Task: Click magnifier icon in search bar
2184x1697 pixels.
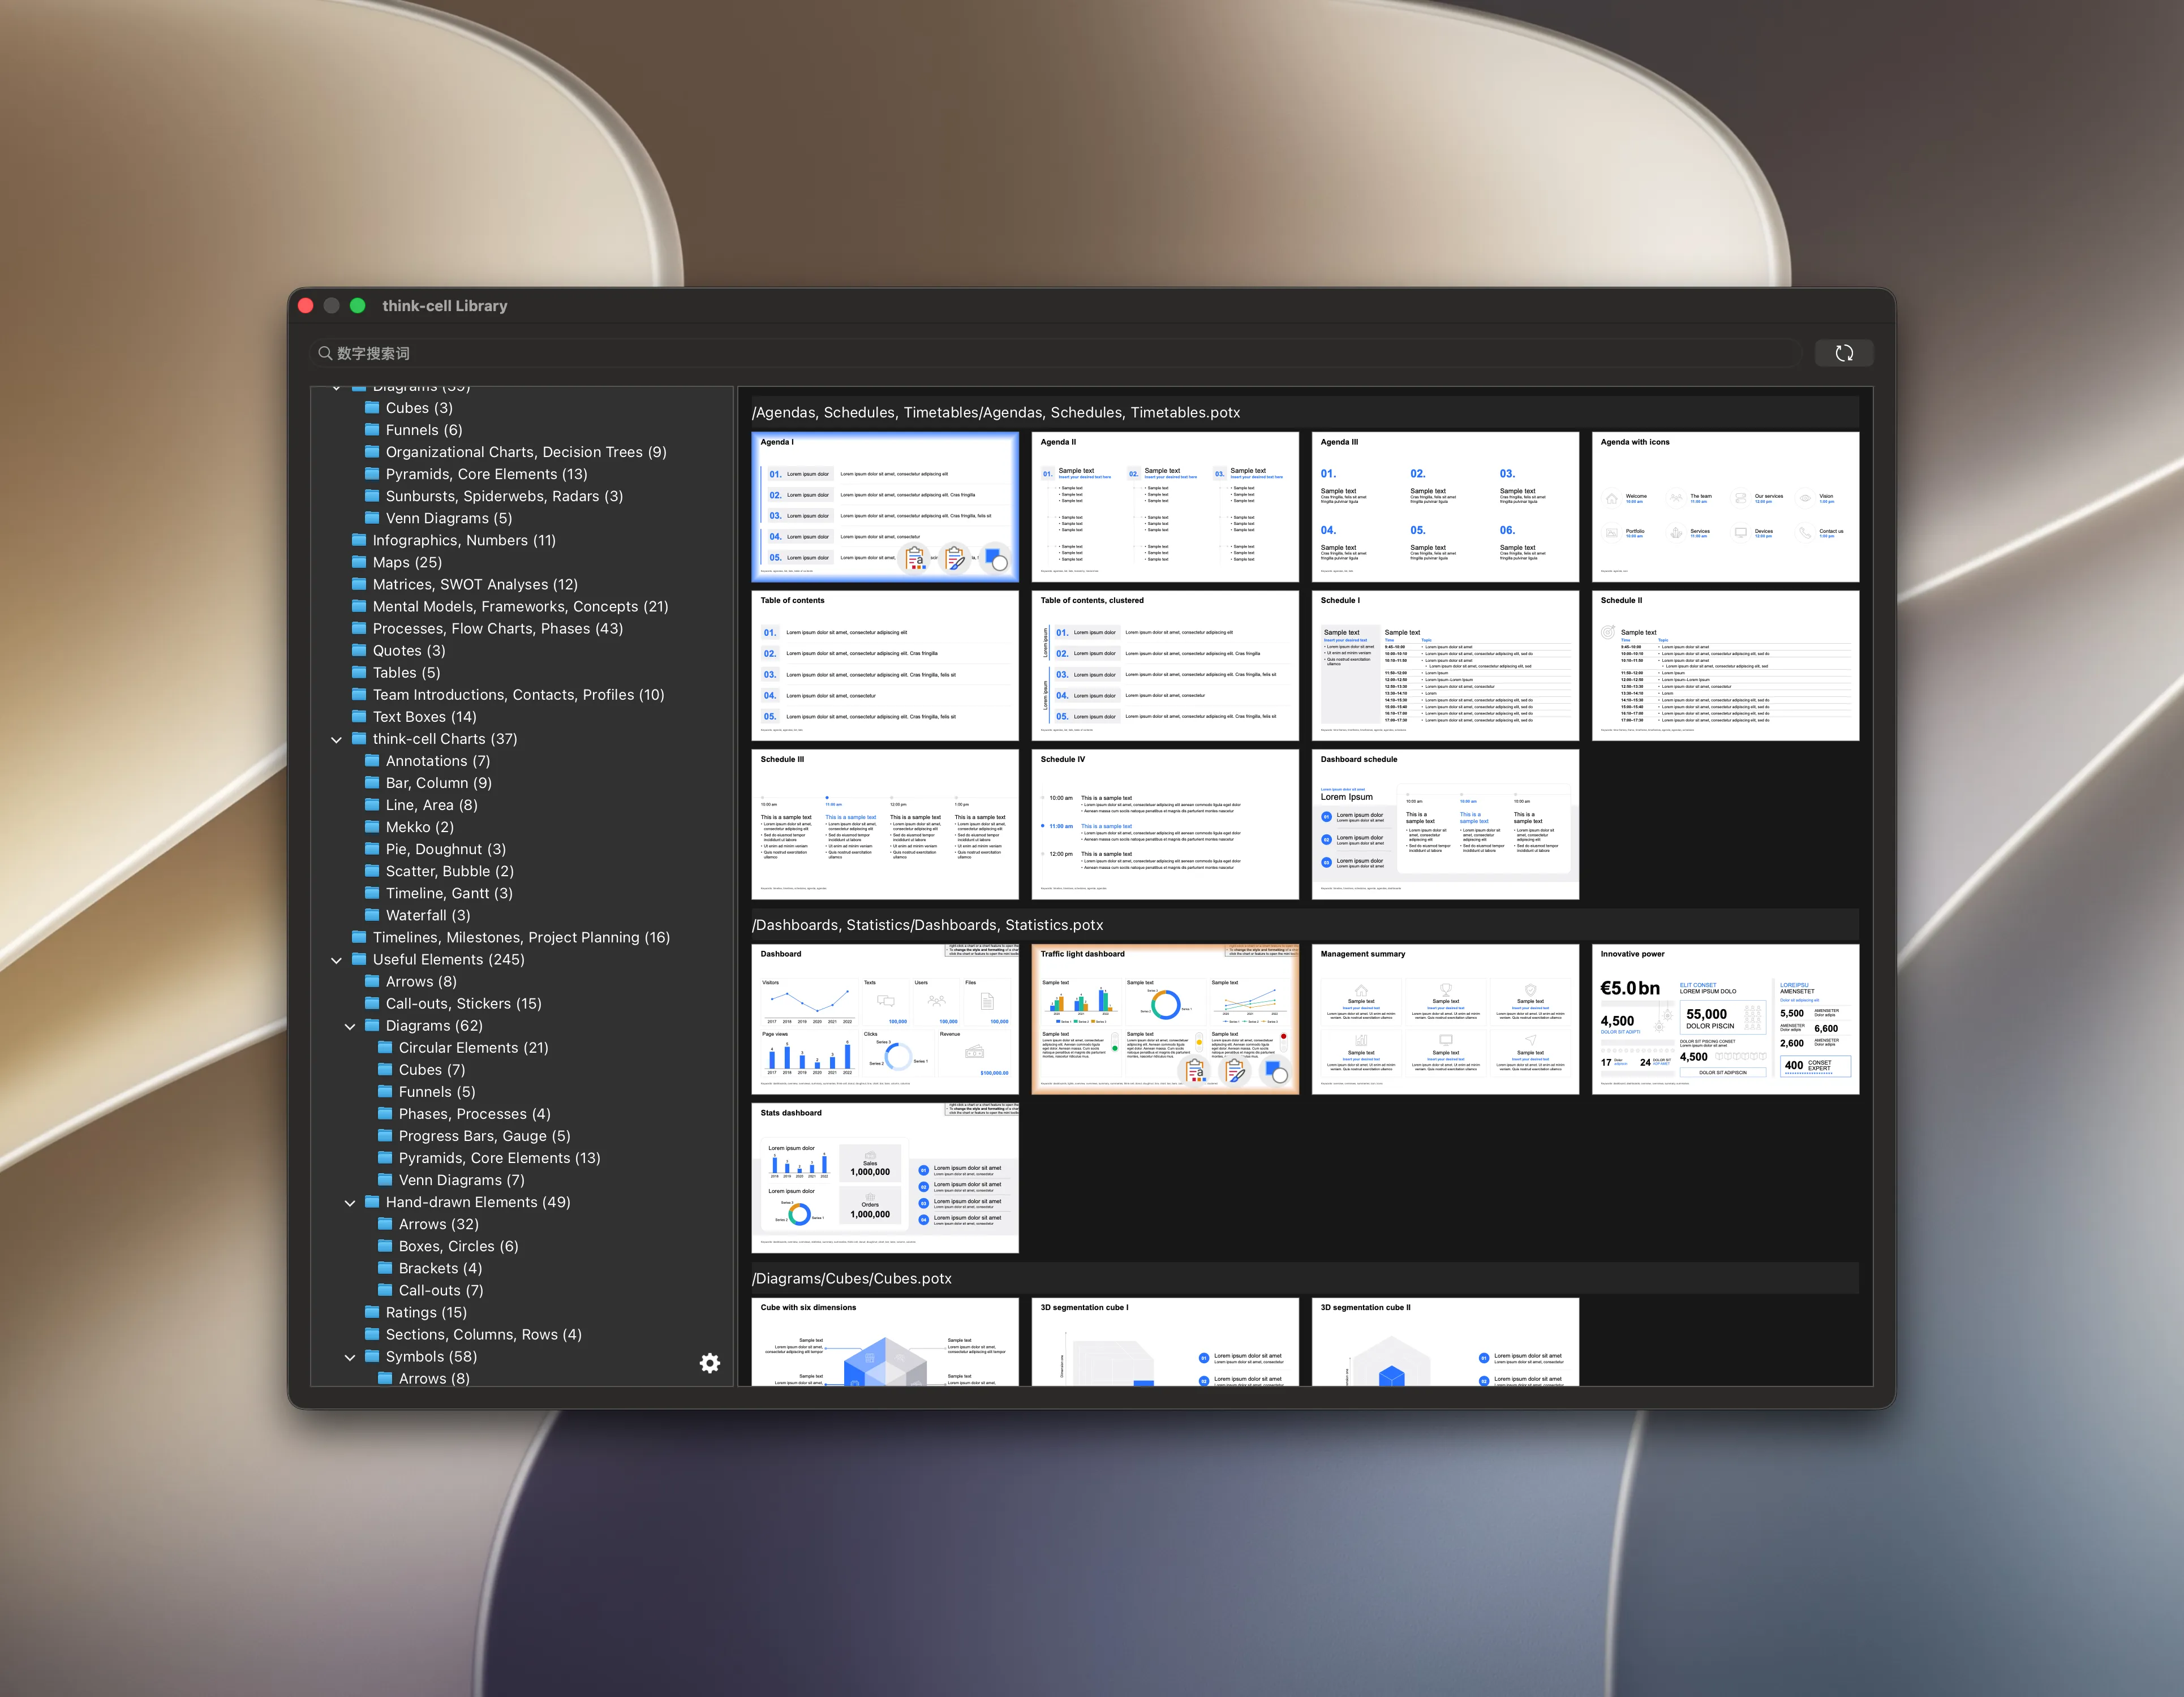Action: coord(325,353)
